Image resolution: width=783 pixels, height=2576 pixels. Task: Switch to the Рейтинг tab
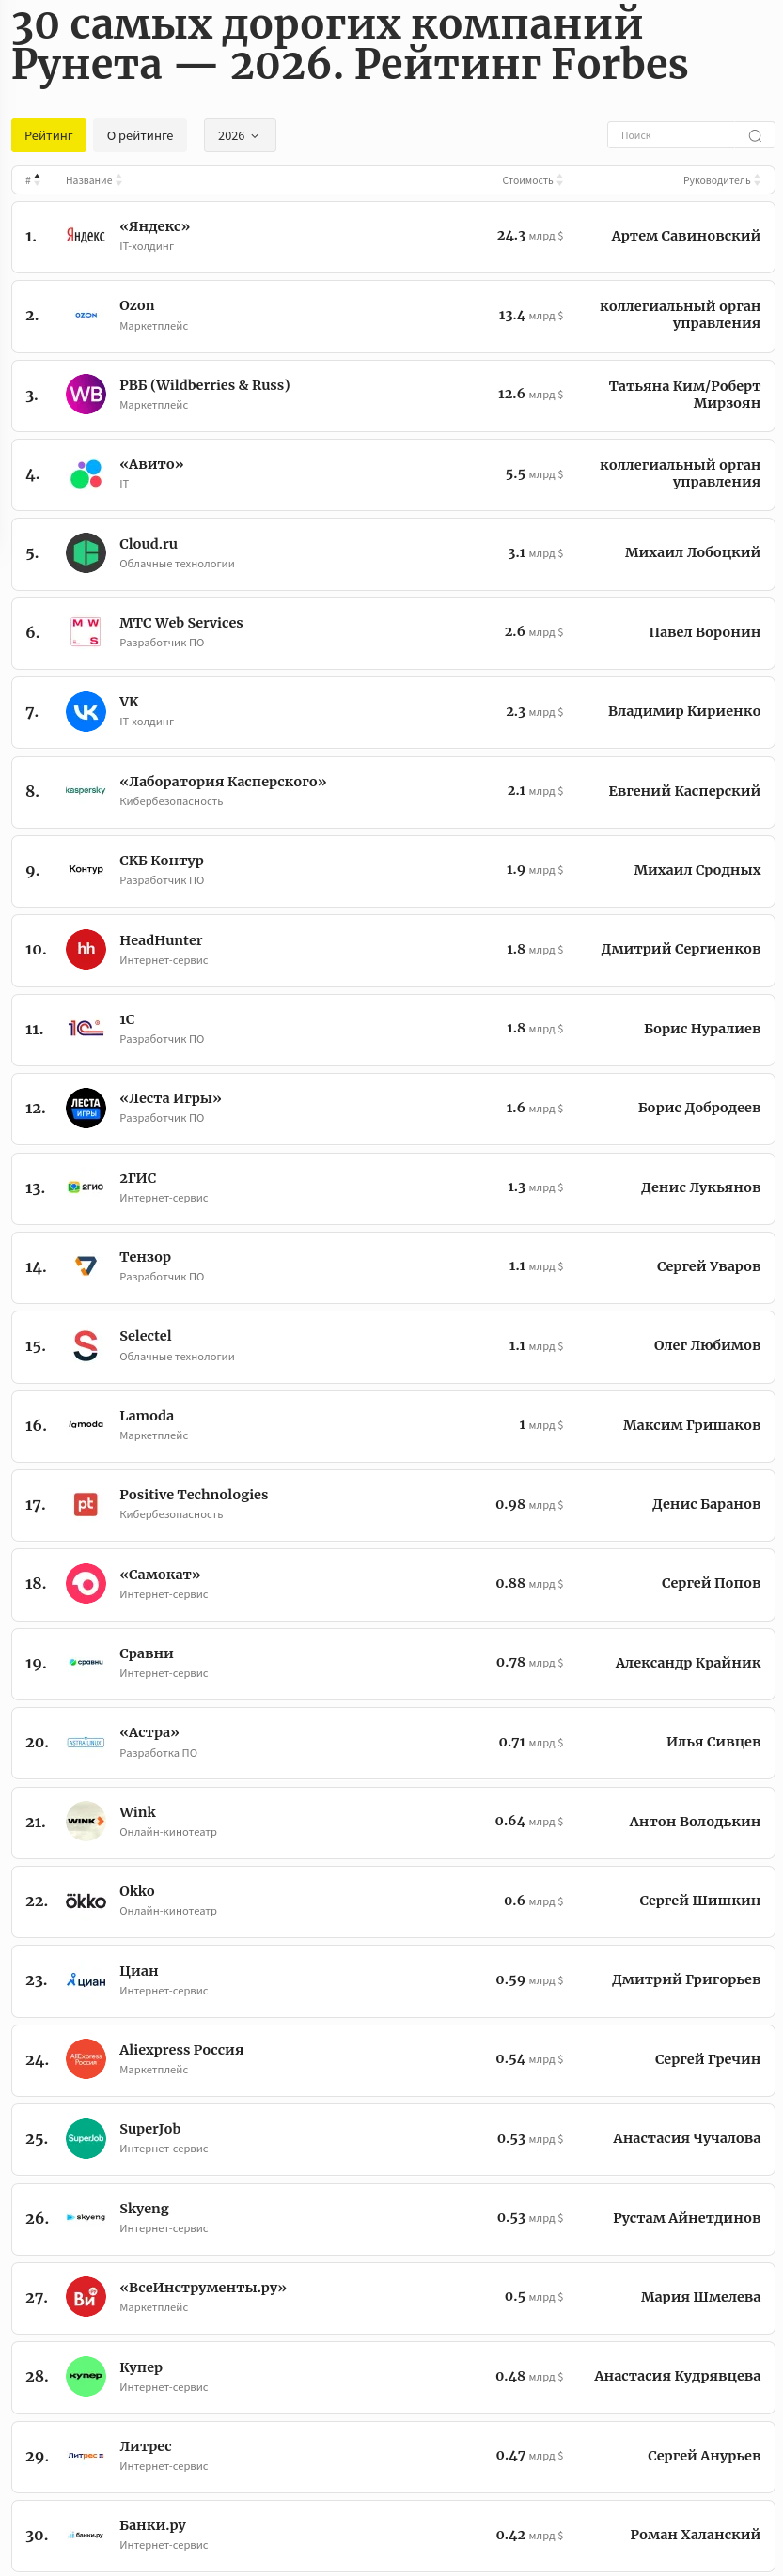coord(47,135)
